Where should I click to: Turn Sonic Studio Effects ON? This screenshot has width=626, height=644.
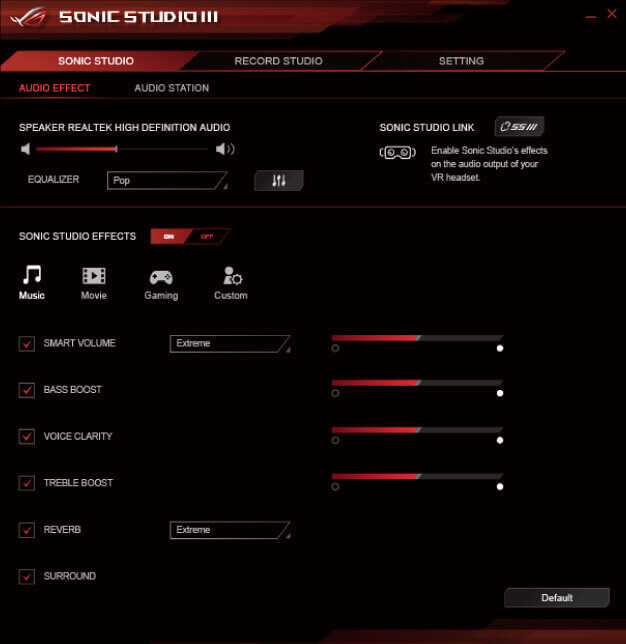169,237
